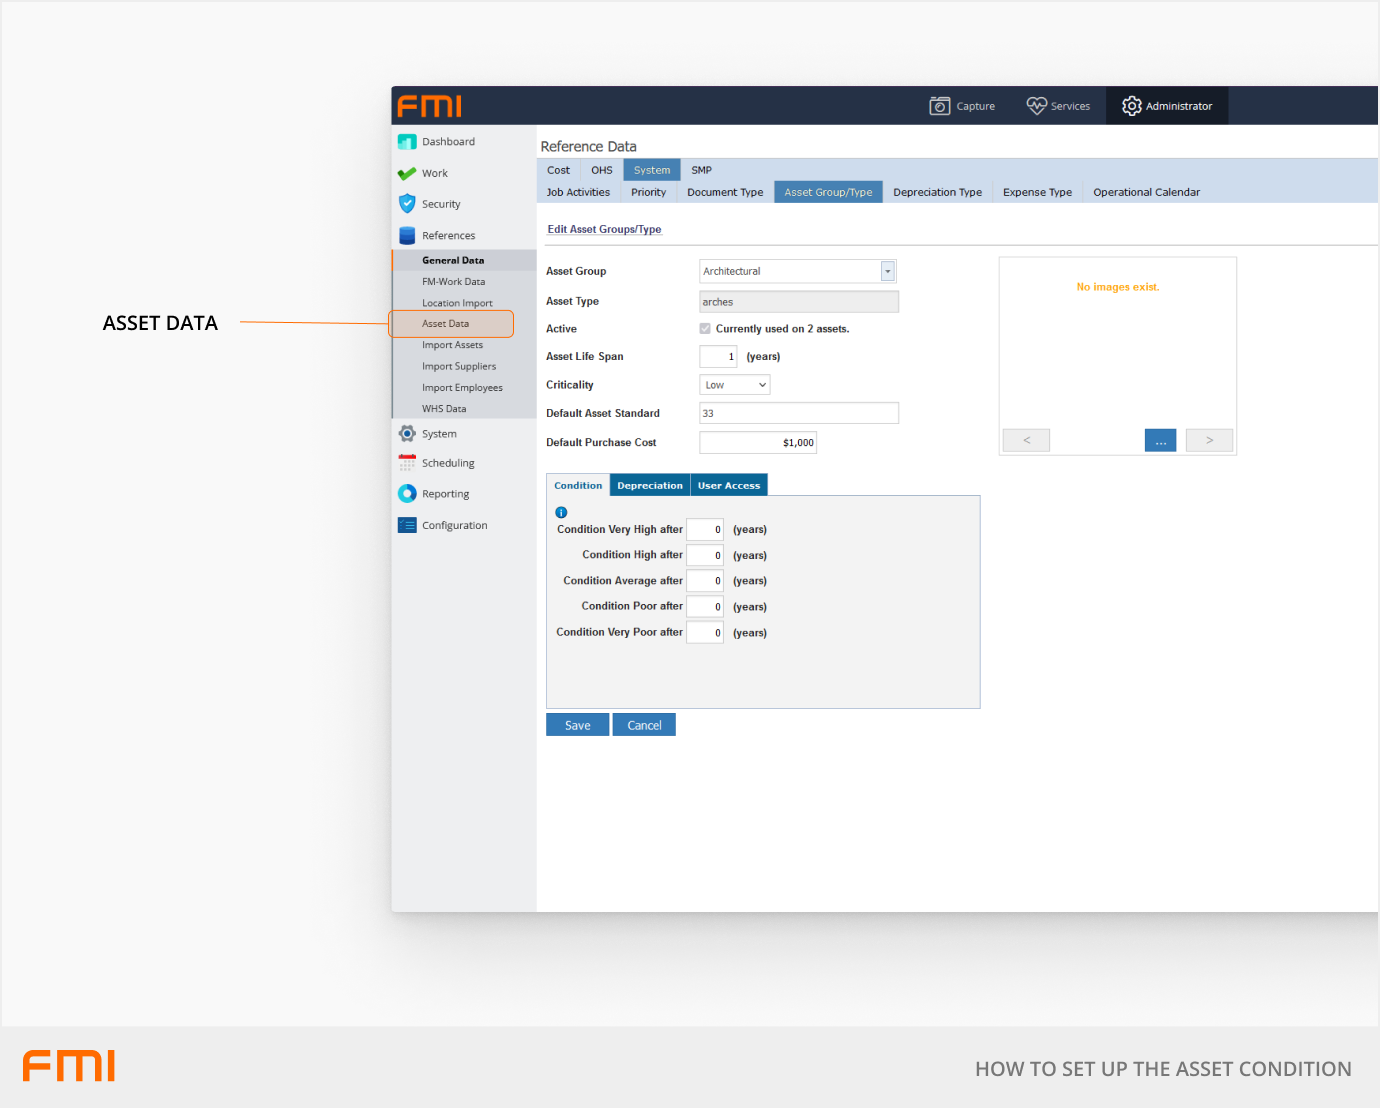Open the References database icon

click(x=407, y=236)
